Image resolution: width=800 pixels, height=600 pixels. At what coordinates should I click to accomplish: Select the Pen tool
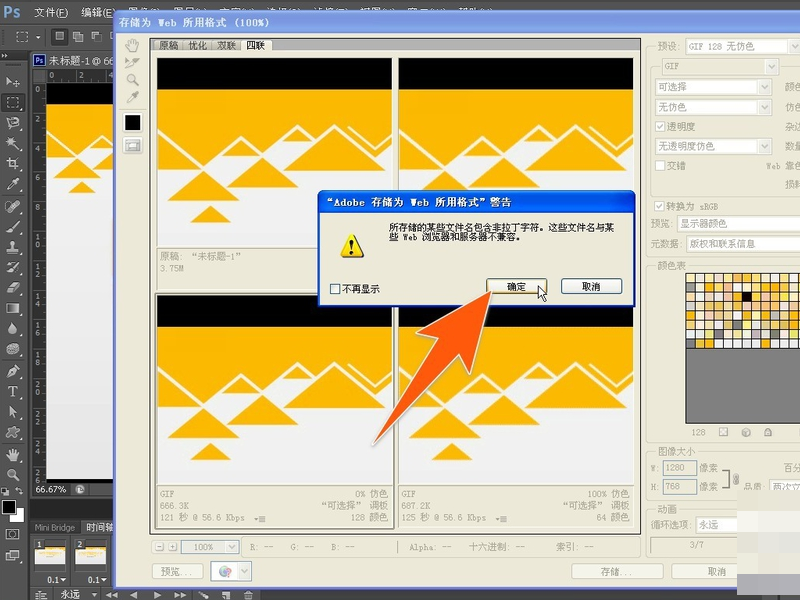[x=13, y=371]
